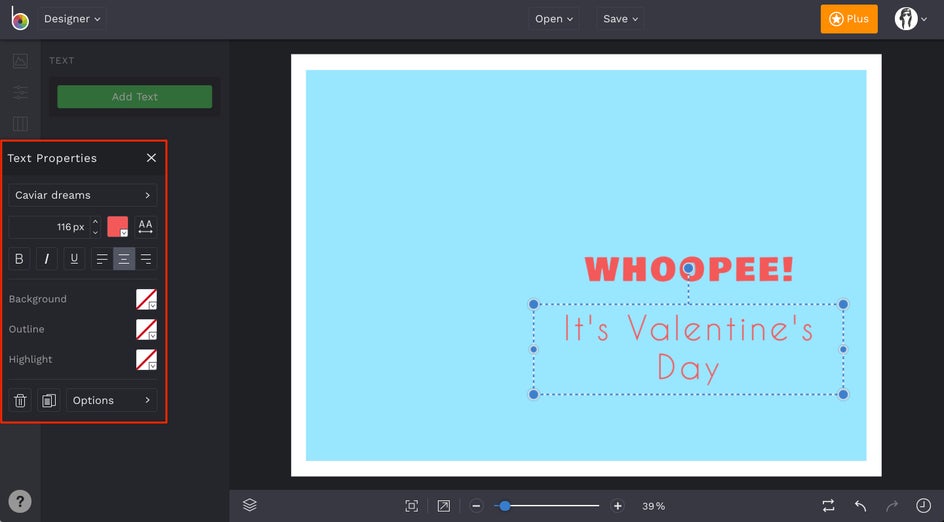This screenshot has width=944, height=522.
Task: Open the history clock icon
Action: (x=923, y=506)
